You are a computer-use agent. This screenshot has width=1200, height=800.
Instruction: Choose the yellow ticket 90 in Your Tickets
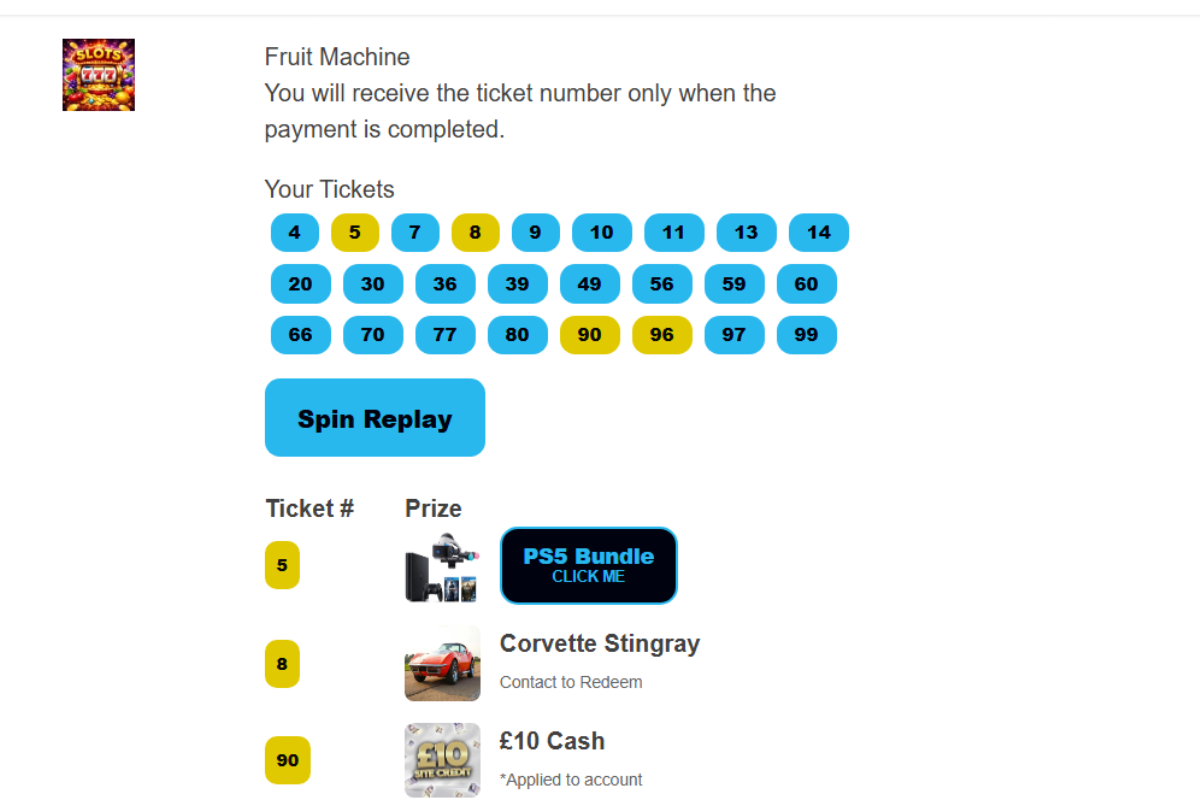(x=590, y=335)
